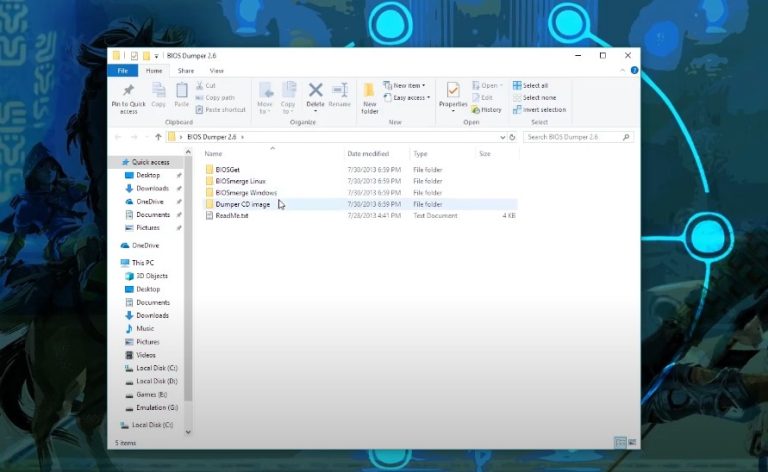Switch to large icons view in status bar
768x472 pixels.
632,442
